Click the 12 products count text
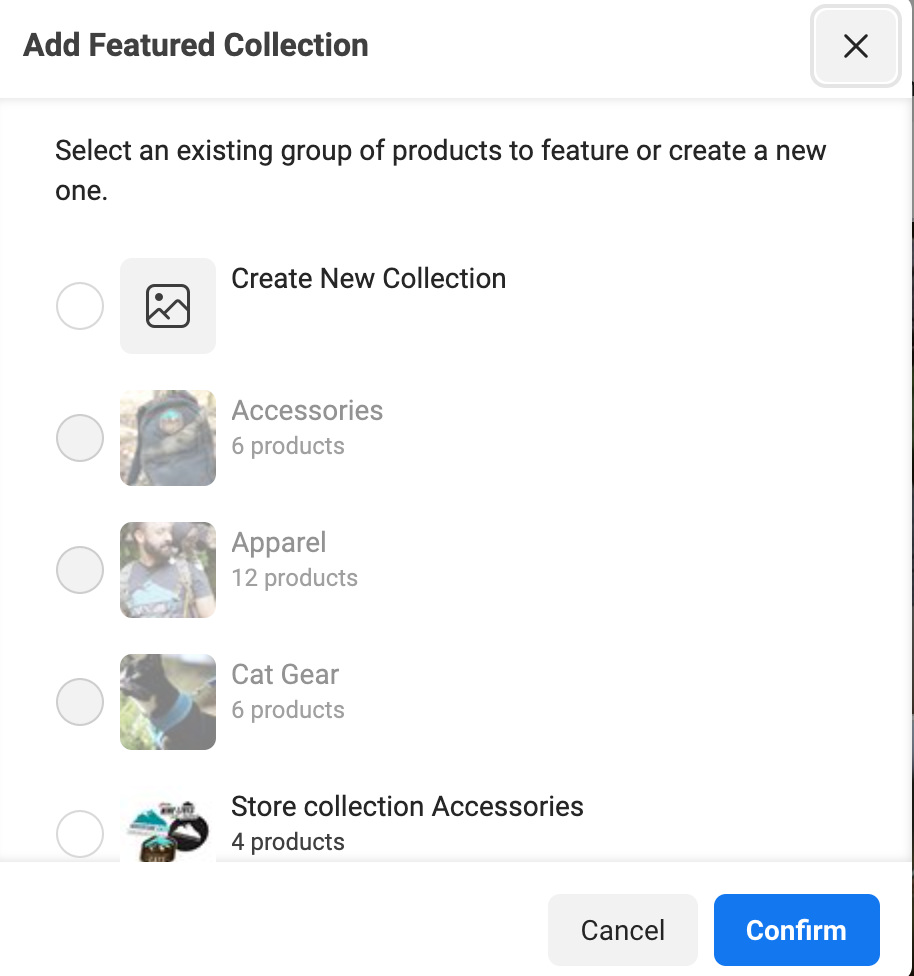 (x=294, y=578)
